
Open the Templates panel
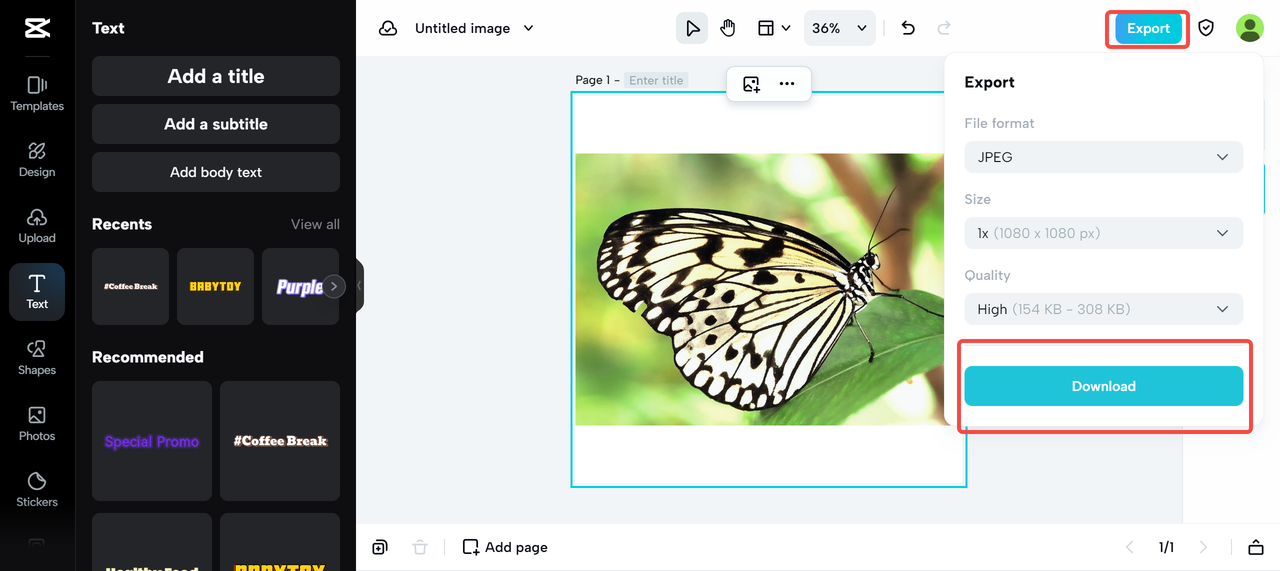click(37, 94)
